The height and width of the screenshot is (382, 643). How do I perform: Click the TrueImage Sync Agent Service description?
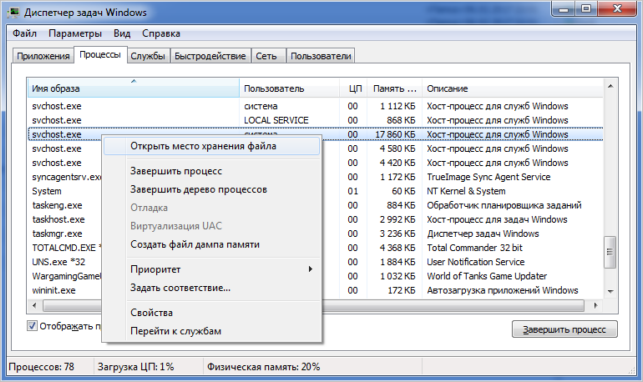click(488, 177)
